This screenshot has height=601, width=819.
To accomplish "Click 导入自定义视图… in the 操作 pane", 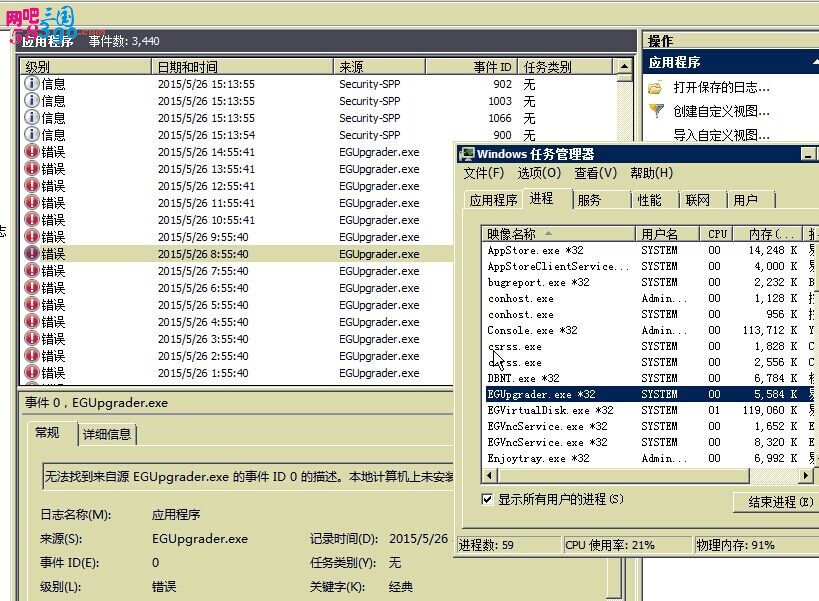I will (721, 135).
